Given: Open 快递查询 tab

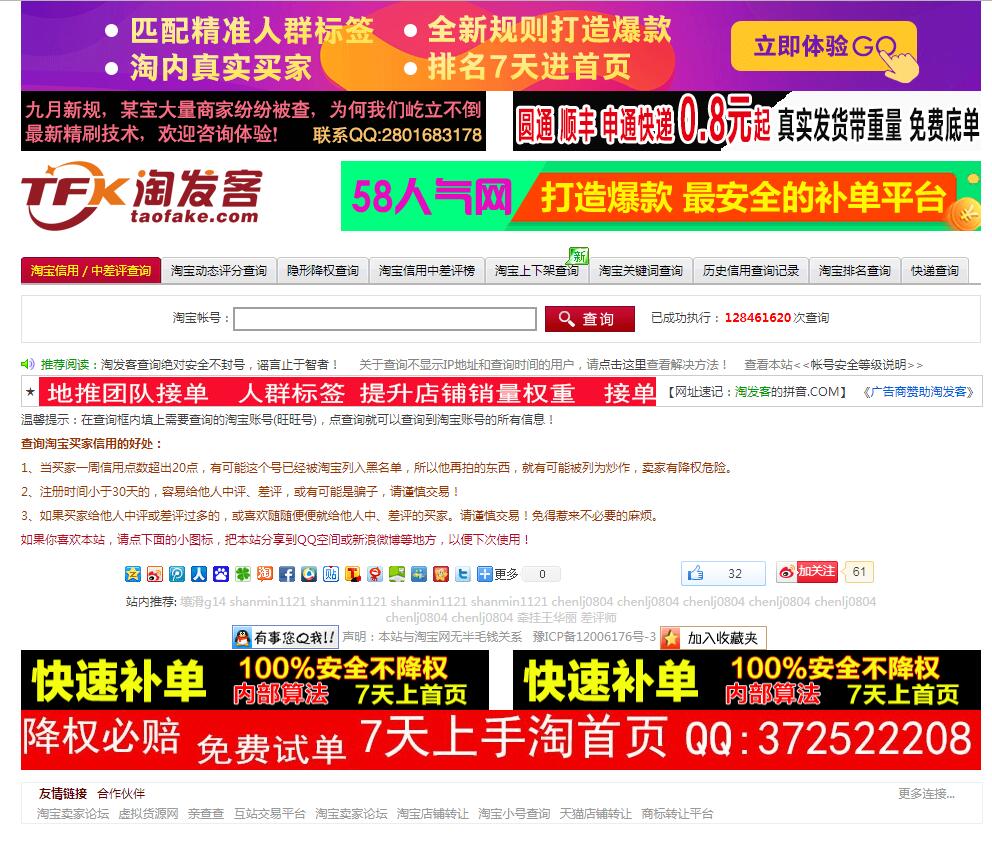Looking at the screenshot, I should tap(935, 271).
